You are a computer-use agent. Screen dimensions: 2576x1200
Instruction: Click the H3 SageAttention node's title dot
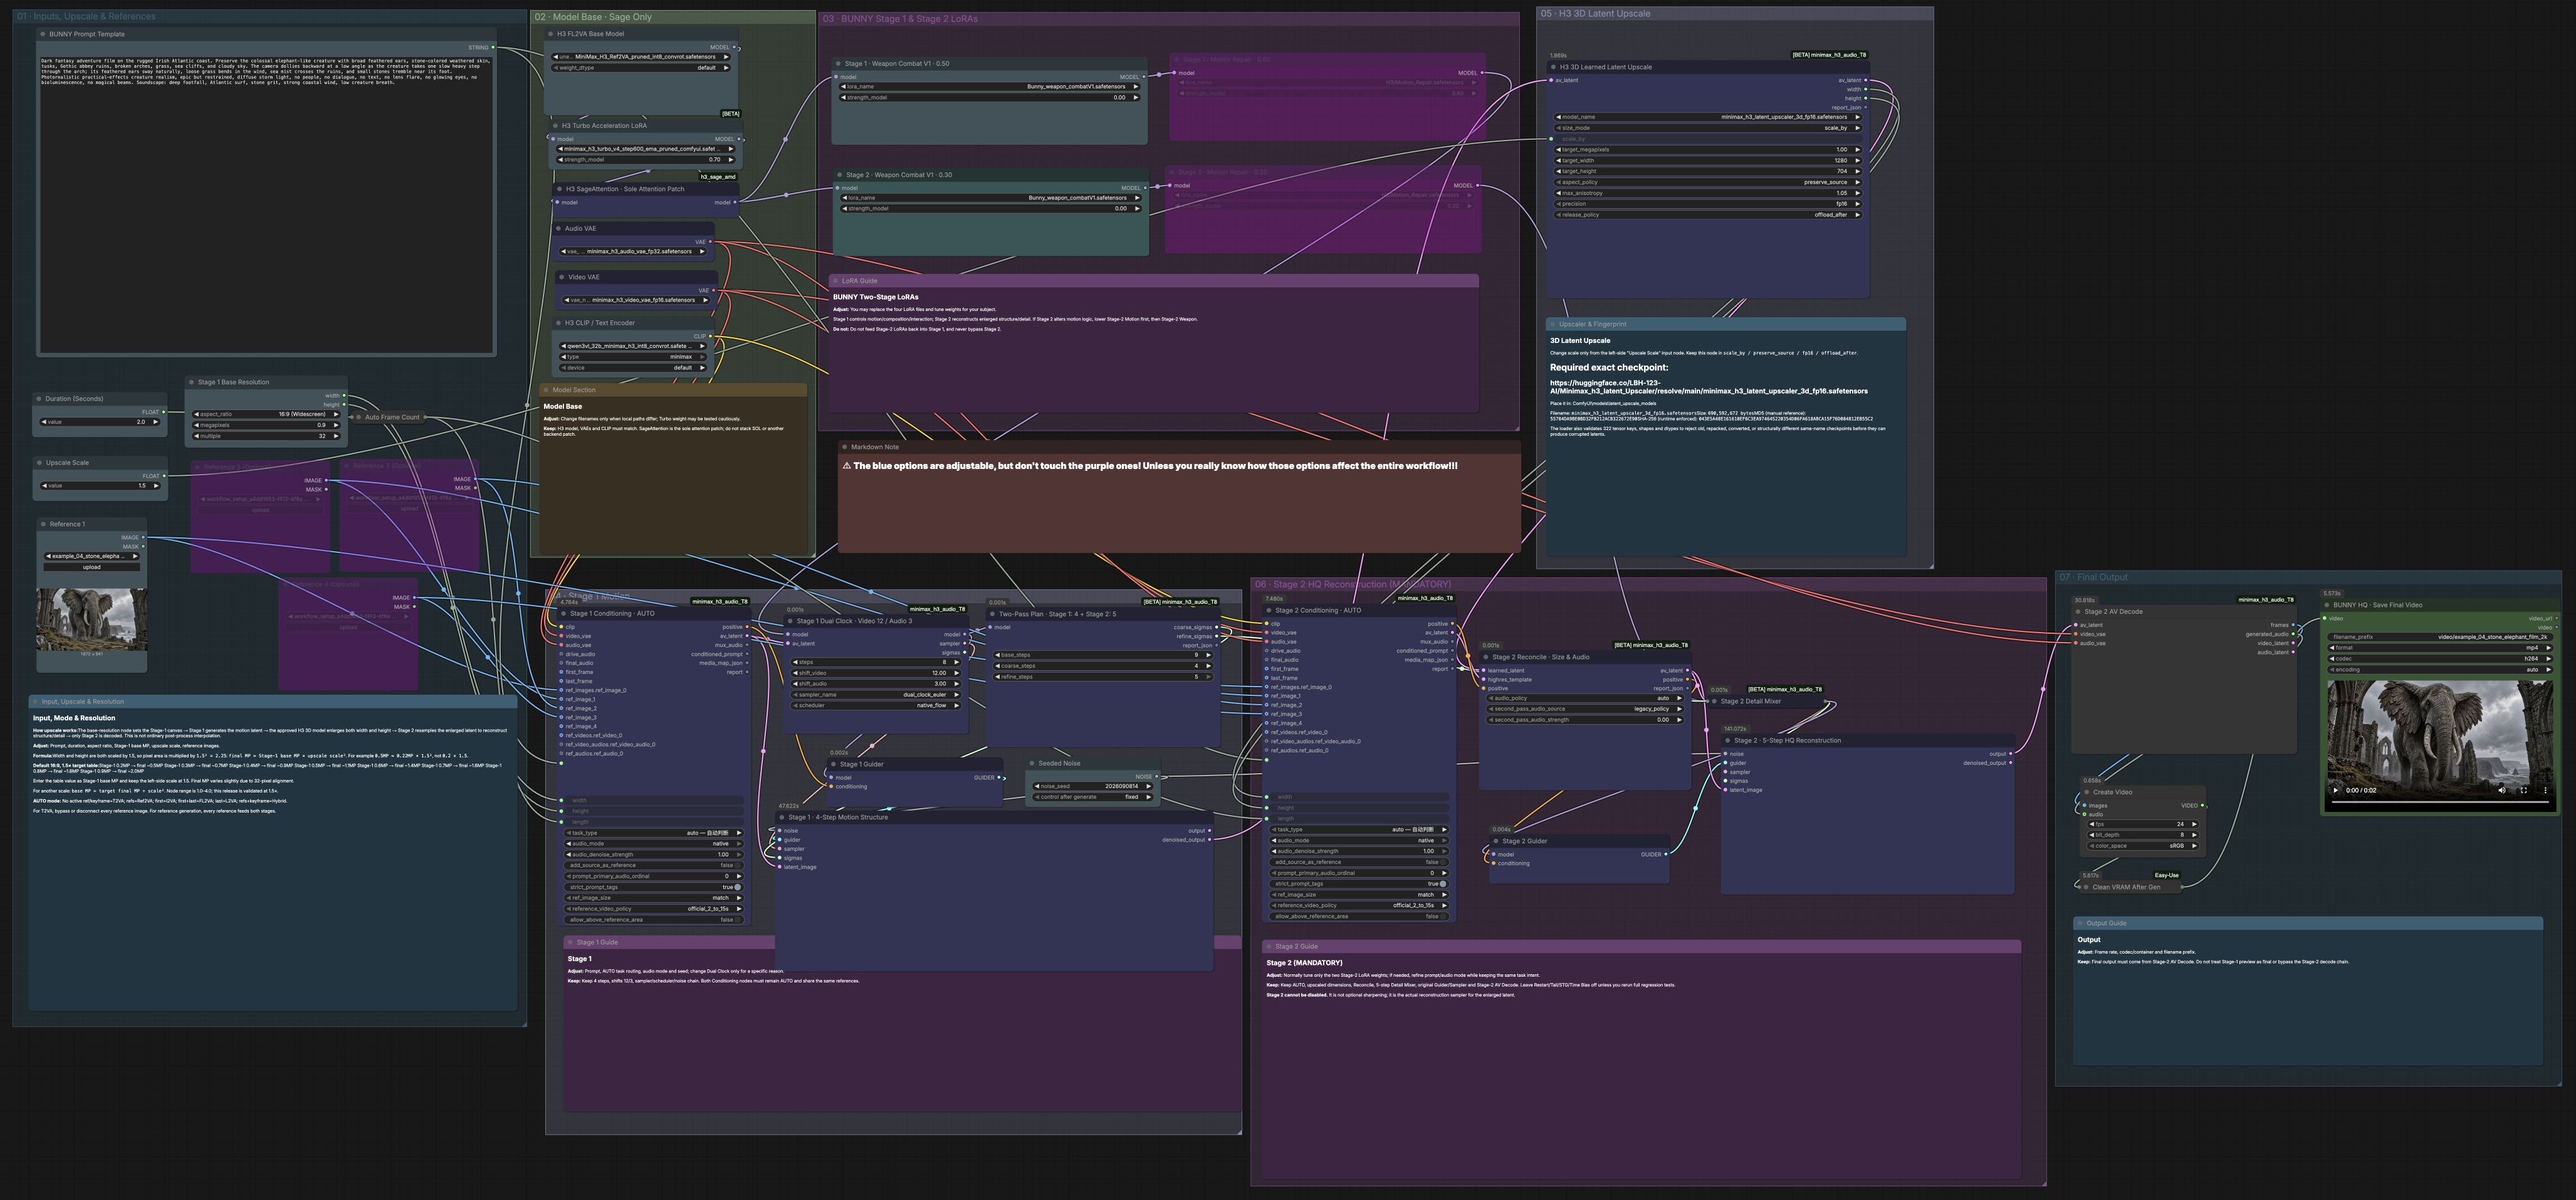(559, 189)
